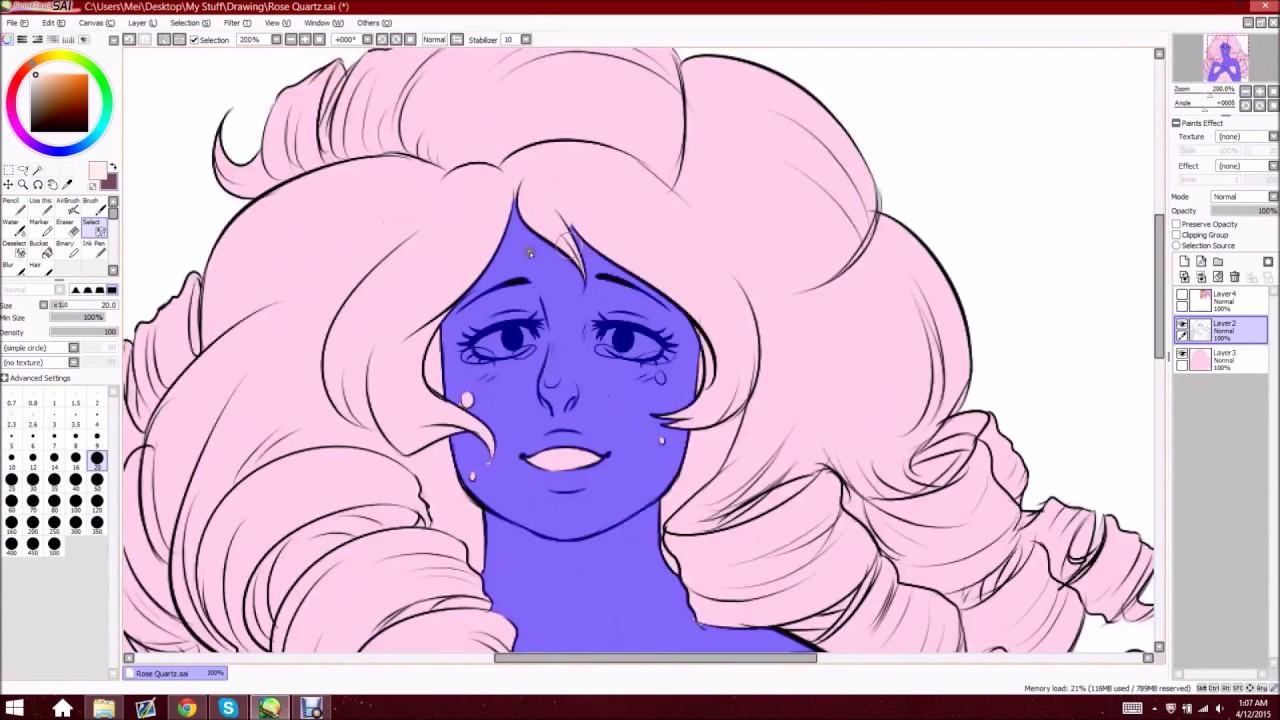Screen dimensions: 1280x720
Task: Open the Filter menu
Action: 238,23
